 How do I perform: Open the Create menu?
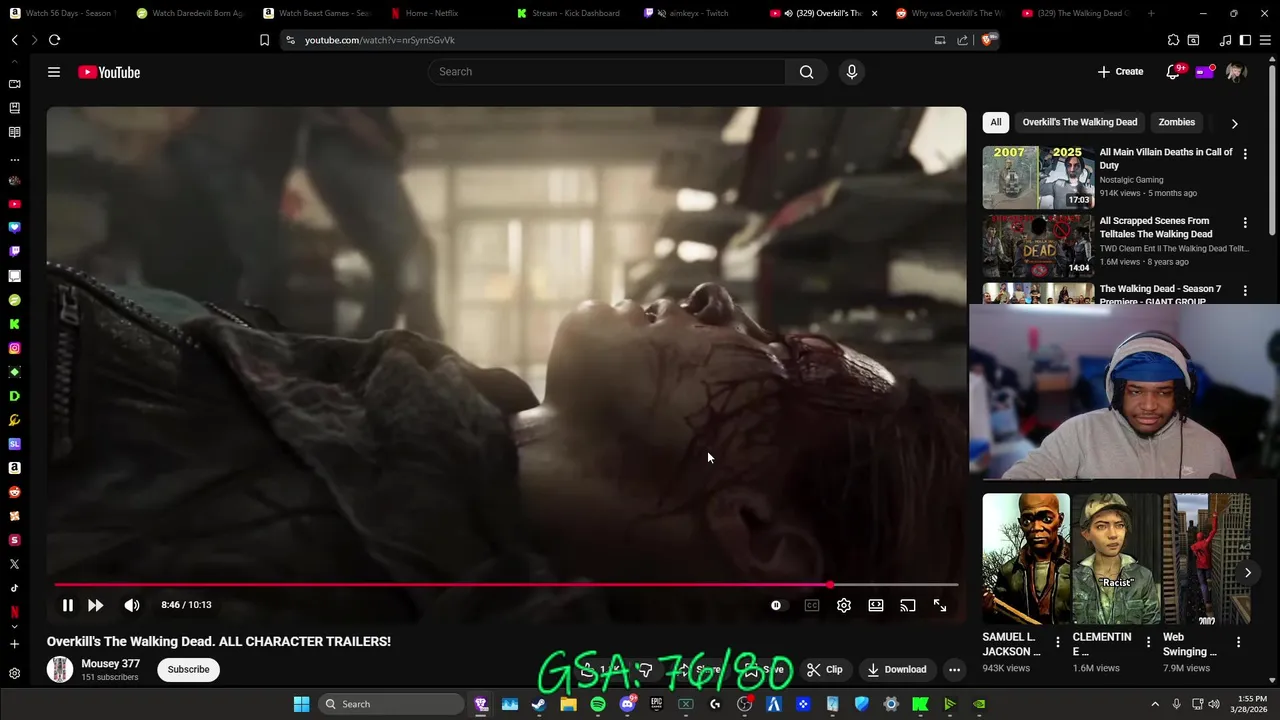(x=1120, y=72)
